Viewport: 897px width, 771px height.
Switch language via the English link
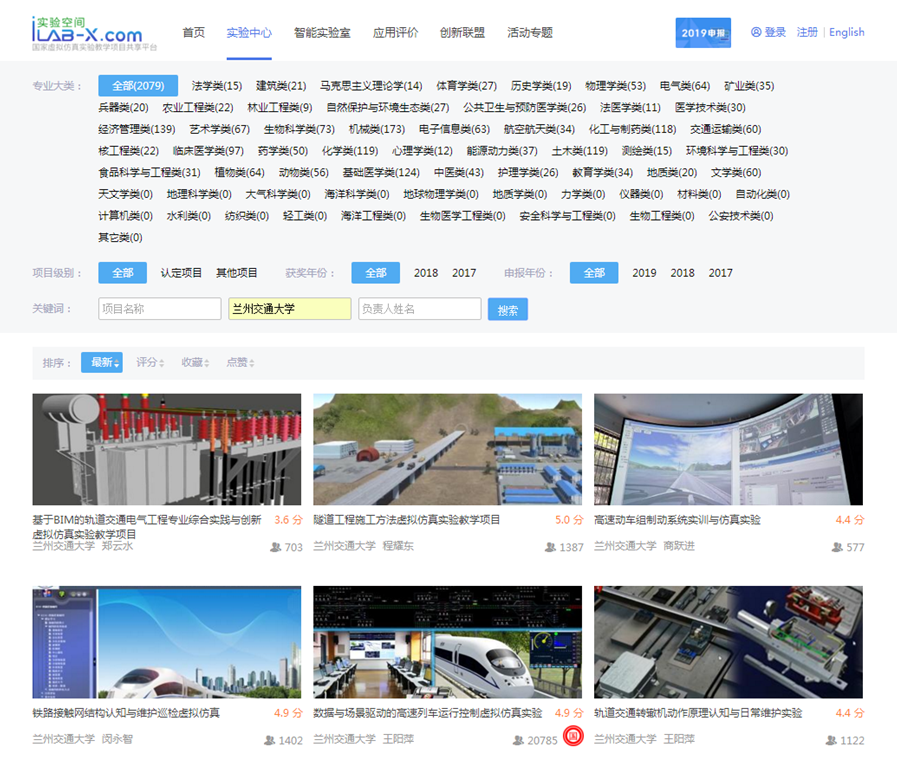(x=846, y=32)
